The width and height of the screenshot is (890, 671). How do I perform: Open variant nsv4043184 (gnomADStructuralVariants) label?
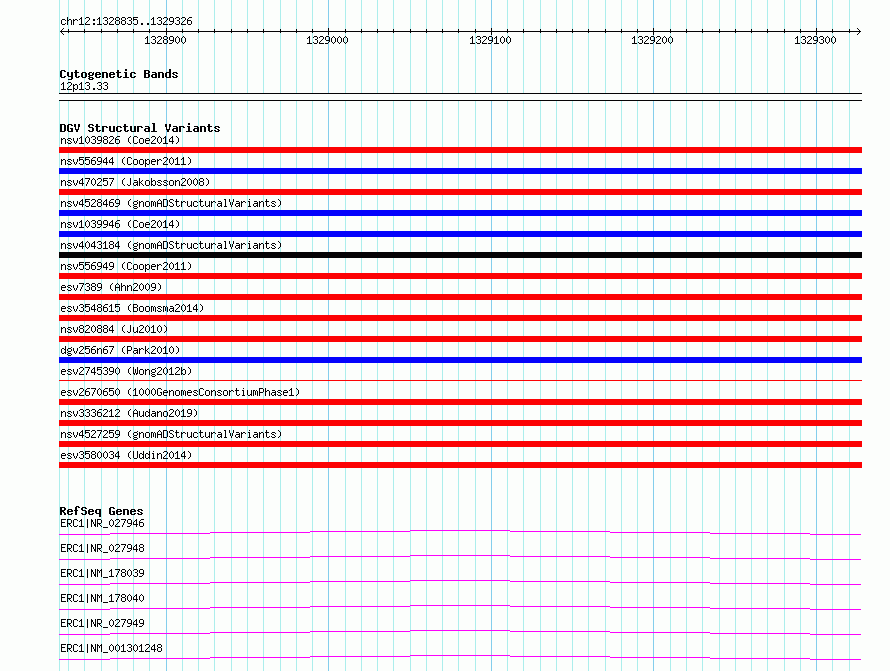pos(171,245)
